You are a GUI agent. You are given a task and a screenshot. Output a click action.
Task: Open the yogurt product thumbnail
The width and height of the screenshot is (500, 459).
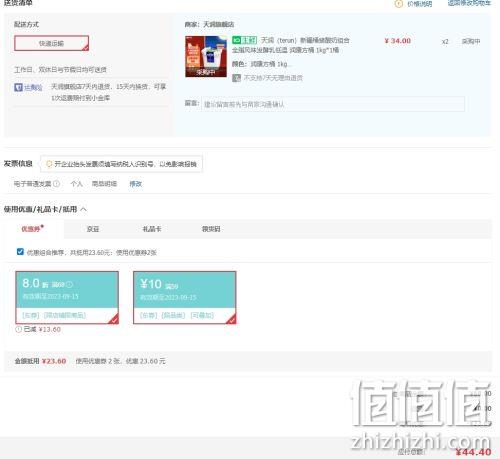pyautogui.click(x=206, y=57)
